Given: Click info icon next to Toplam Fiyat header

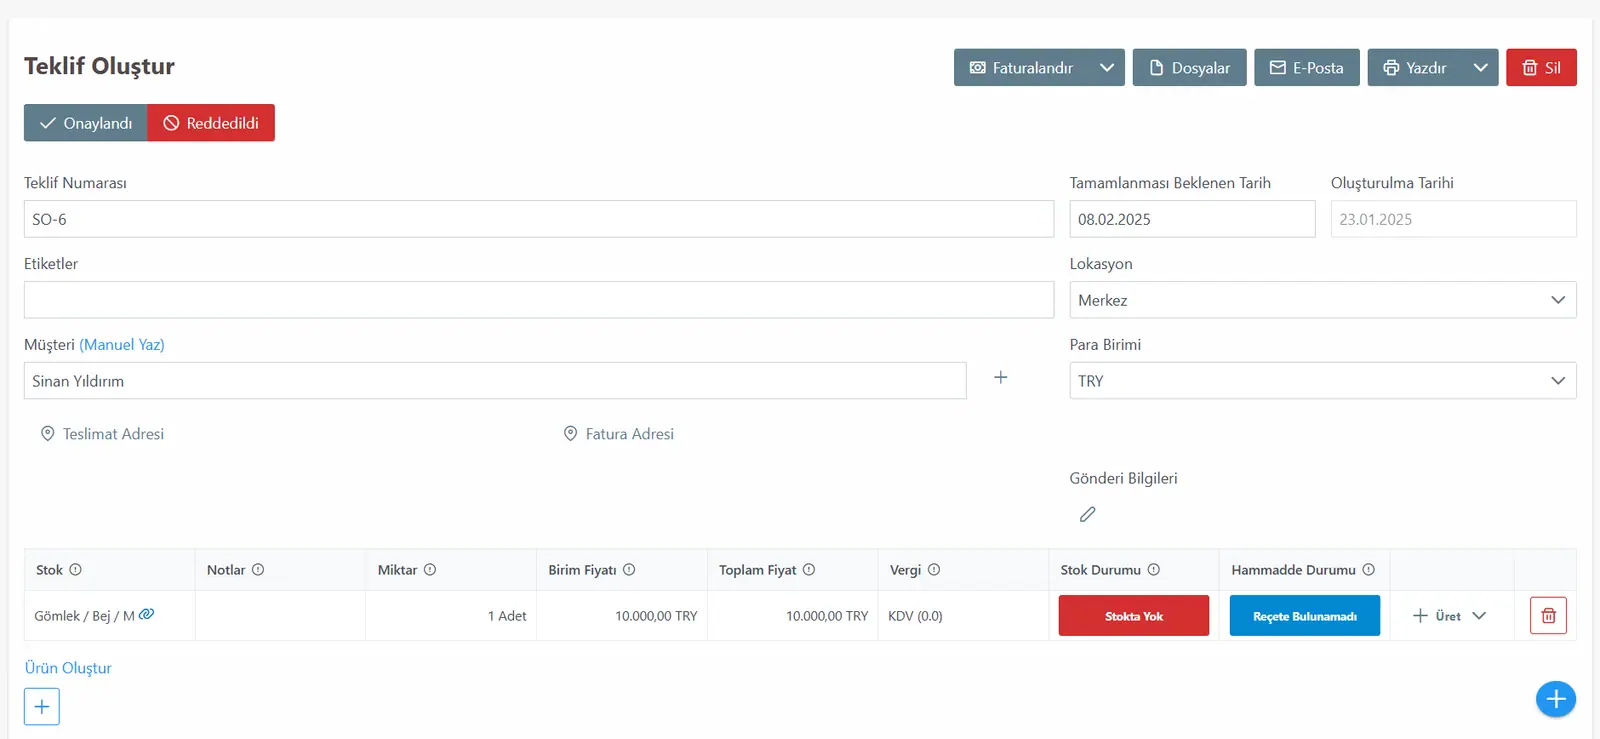Looking at the screenshot, I should tap(809, 570).
